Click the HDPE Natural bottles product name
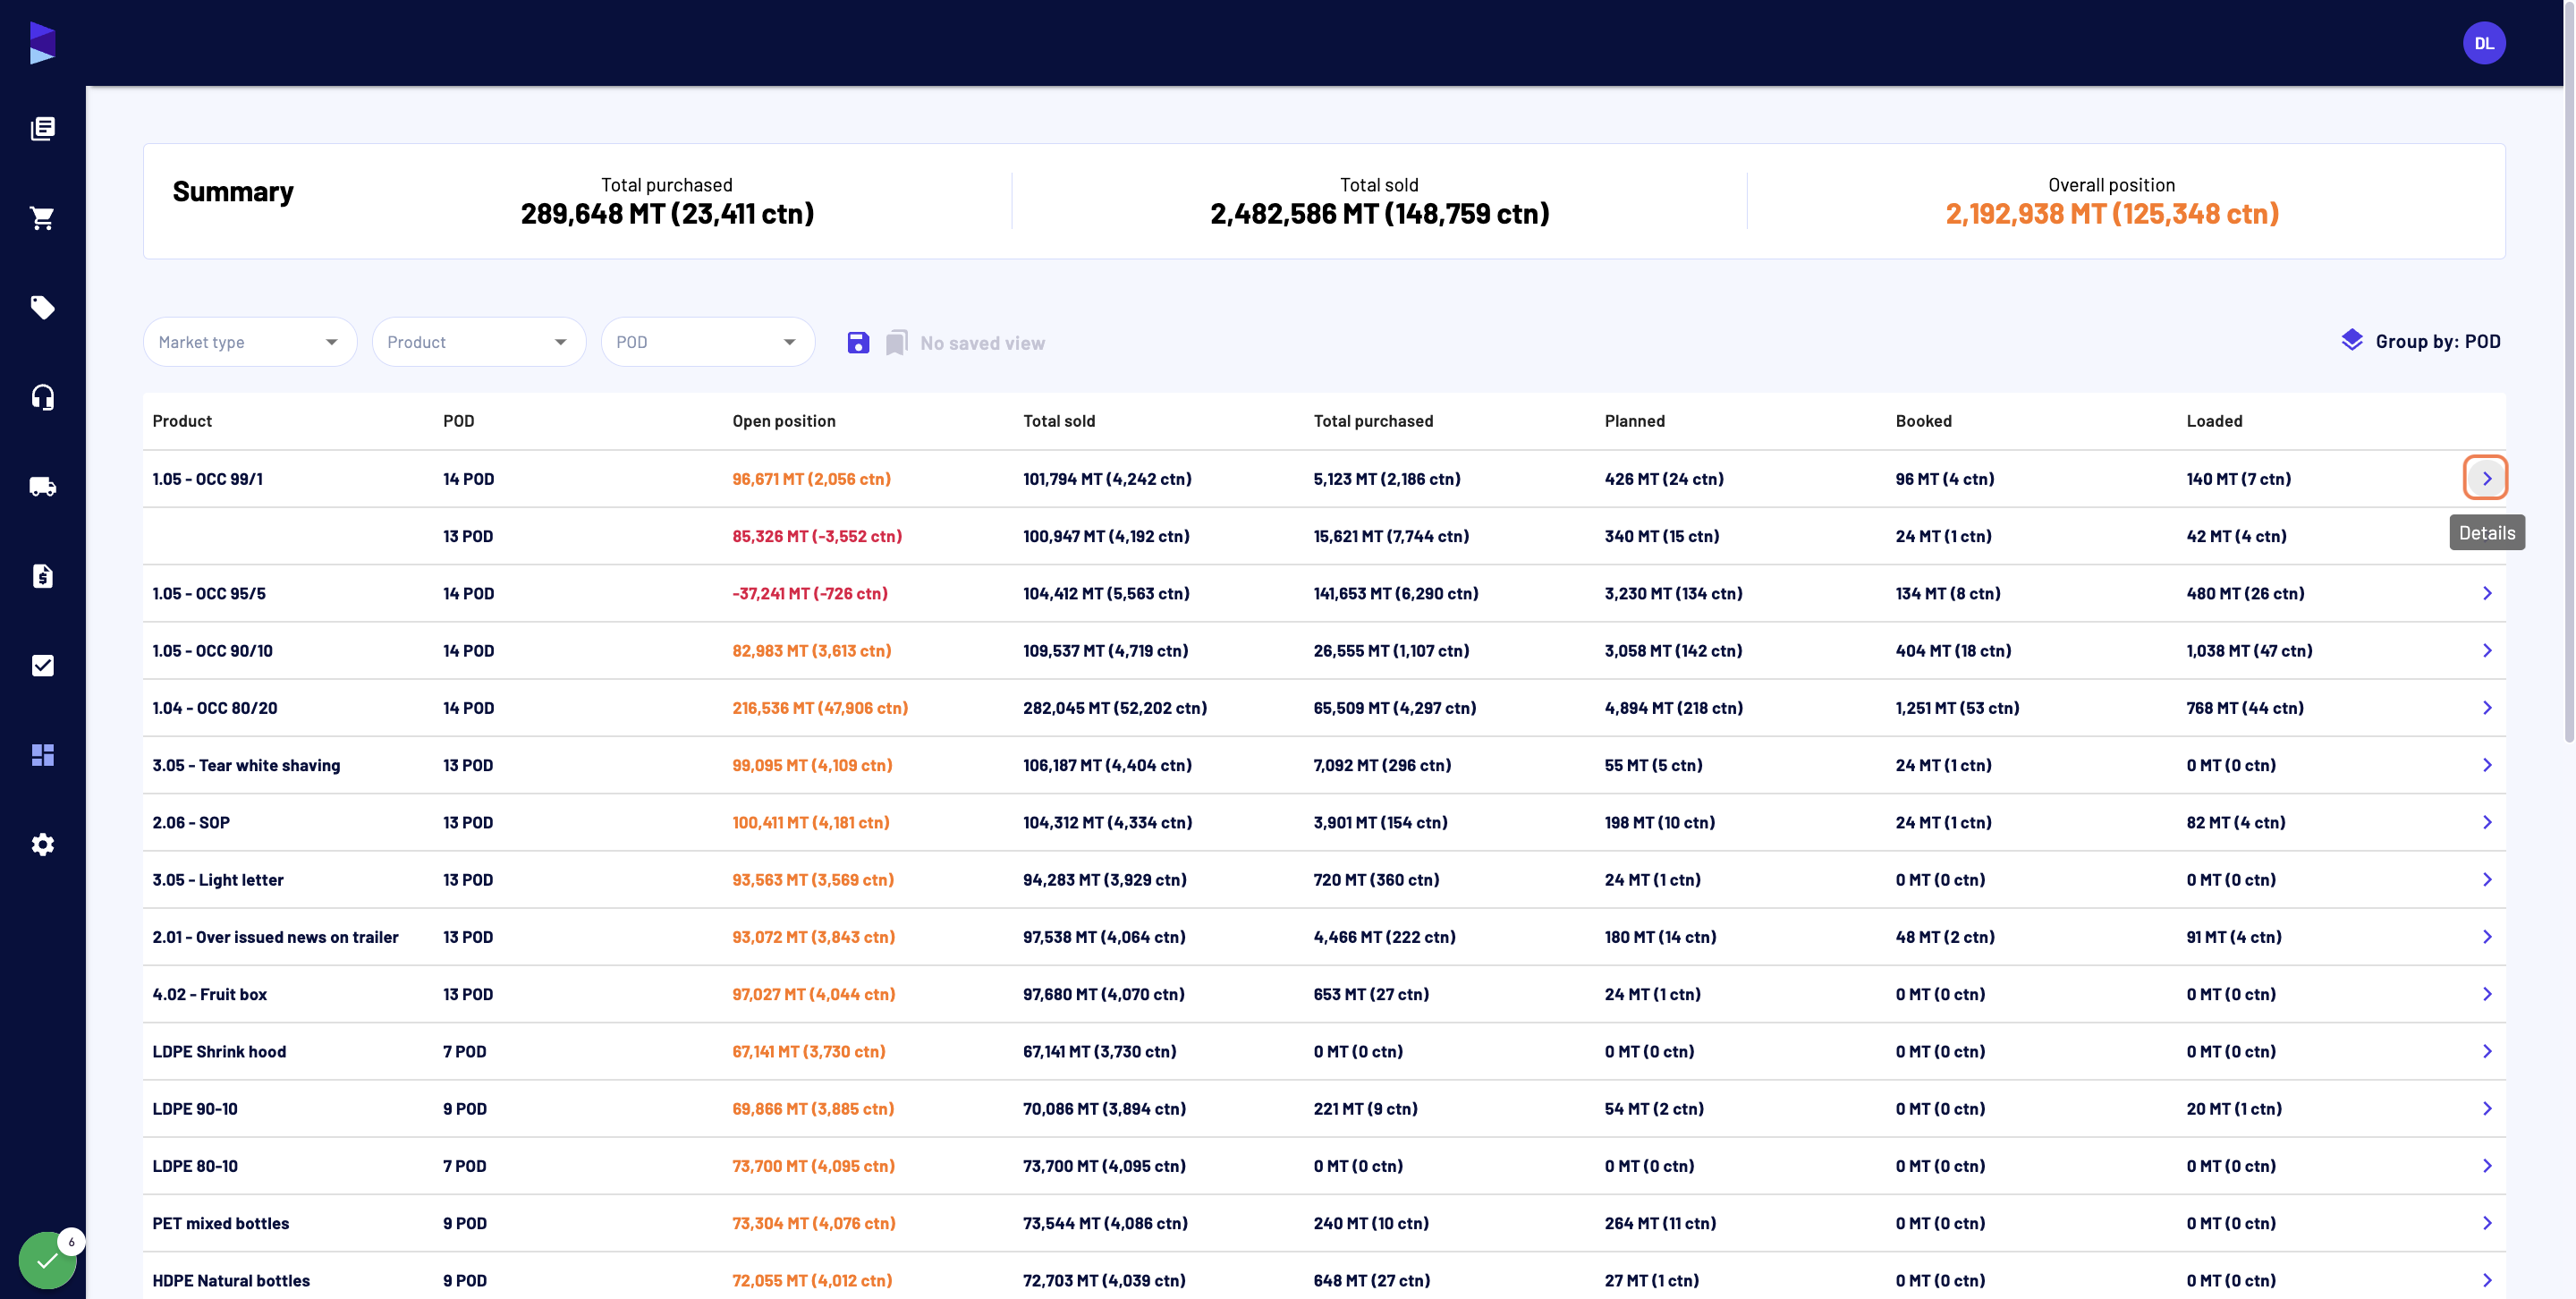 point(231,1280)
